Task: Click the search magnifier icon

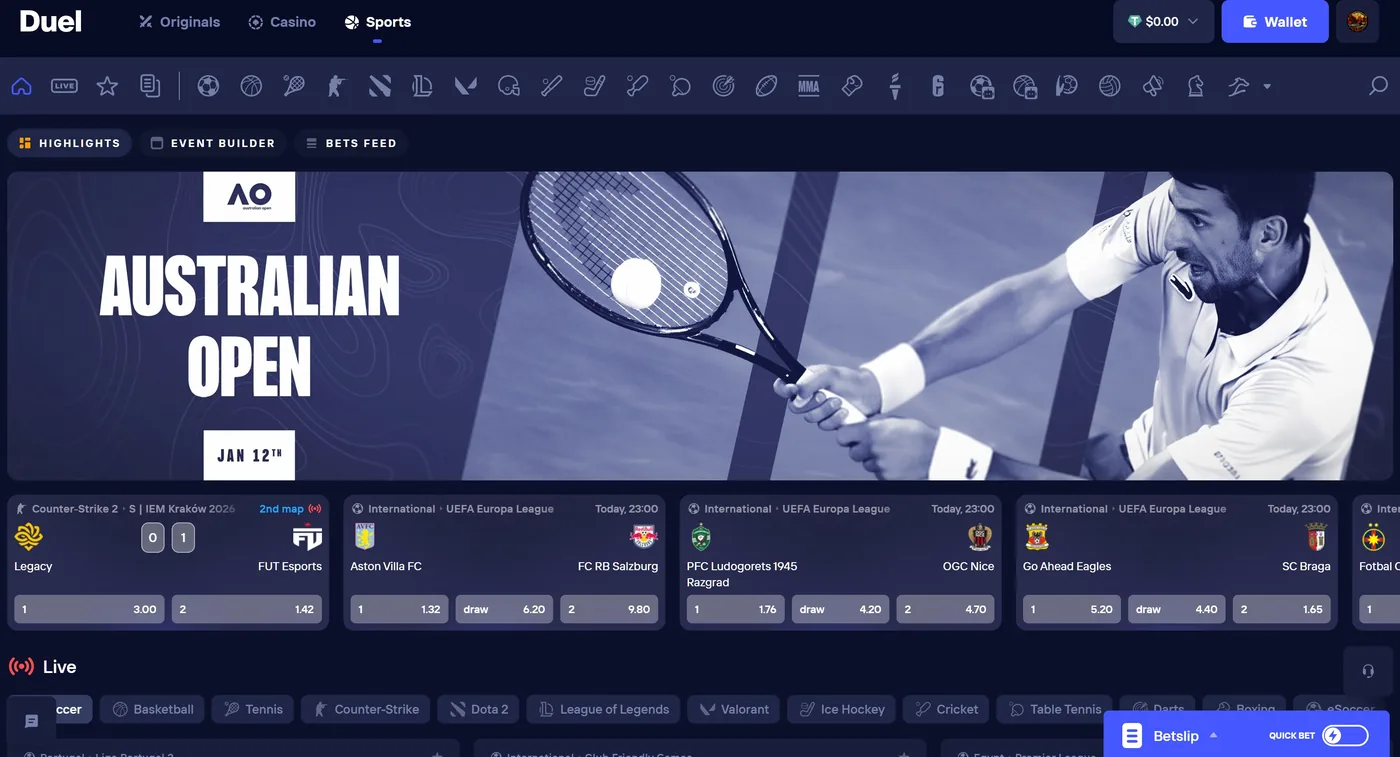Action: [x=1377, y=86]
